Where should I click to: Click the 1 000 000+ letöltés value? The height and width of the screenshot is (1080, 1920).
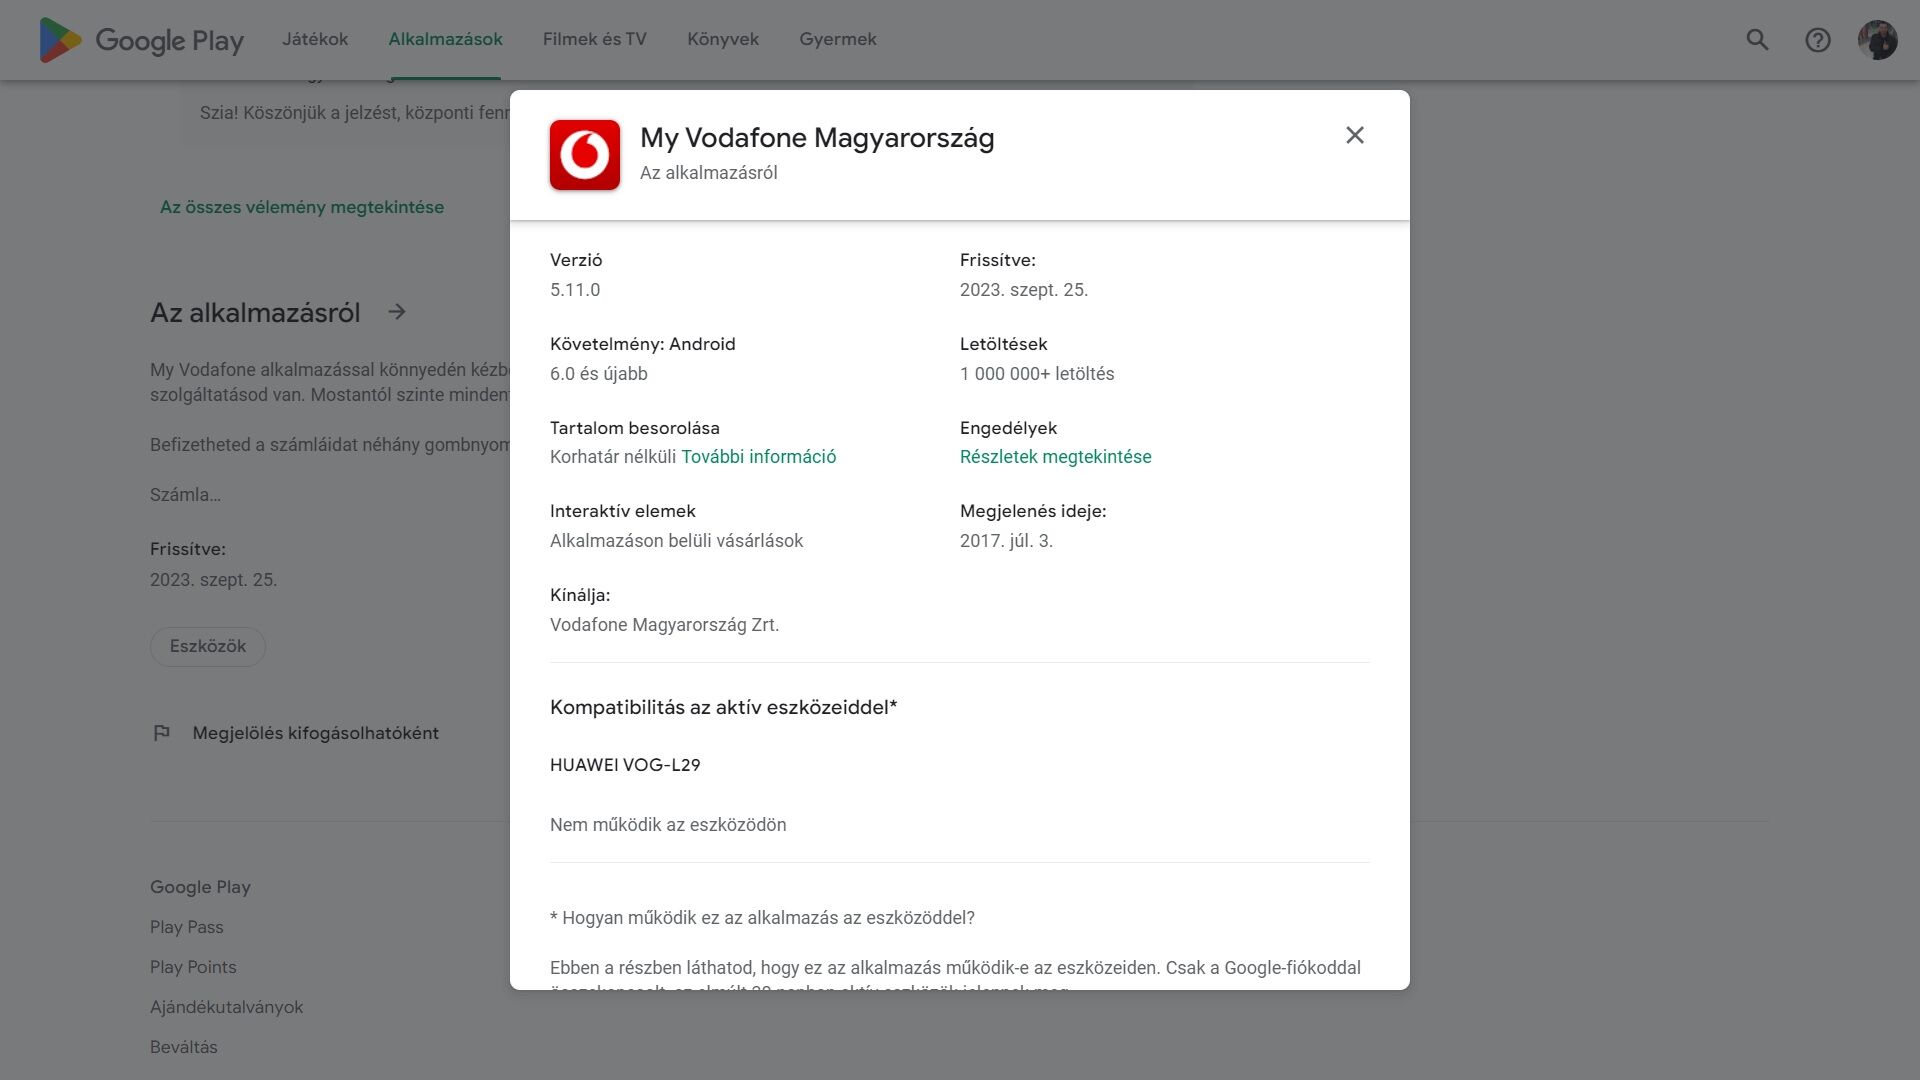coord(1037,374)
